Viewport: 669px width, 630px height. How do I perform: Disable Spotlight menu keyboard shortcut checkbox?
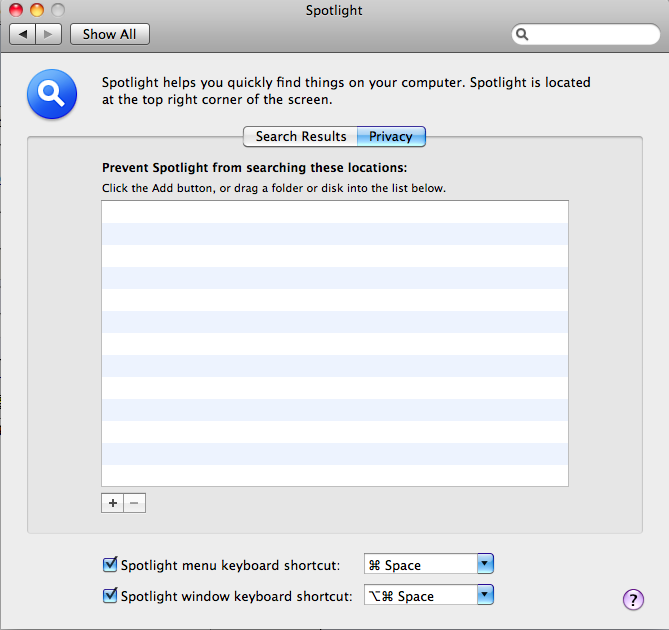(x=110, y=565)
